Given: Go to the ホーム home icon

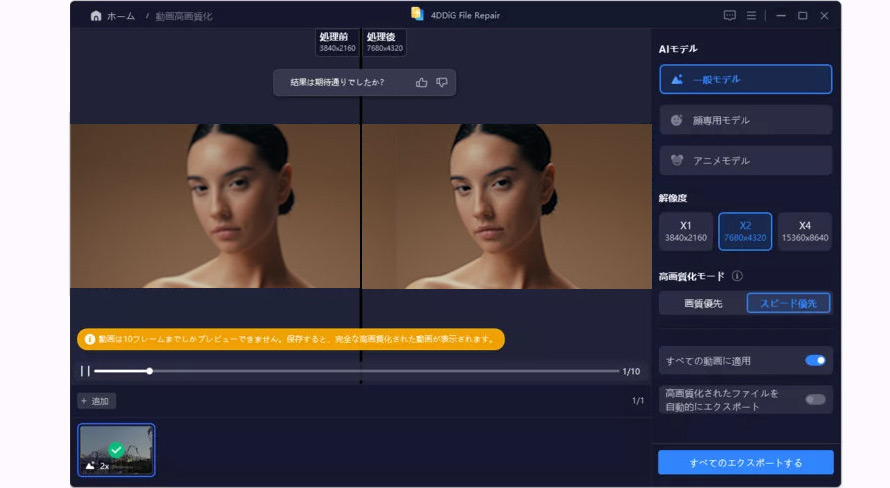Looking at the screenshot, I should [96, 16].
